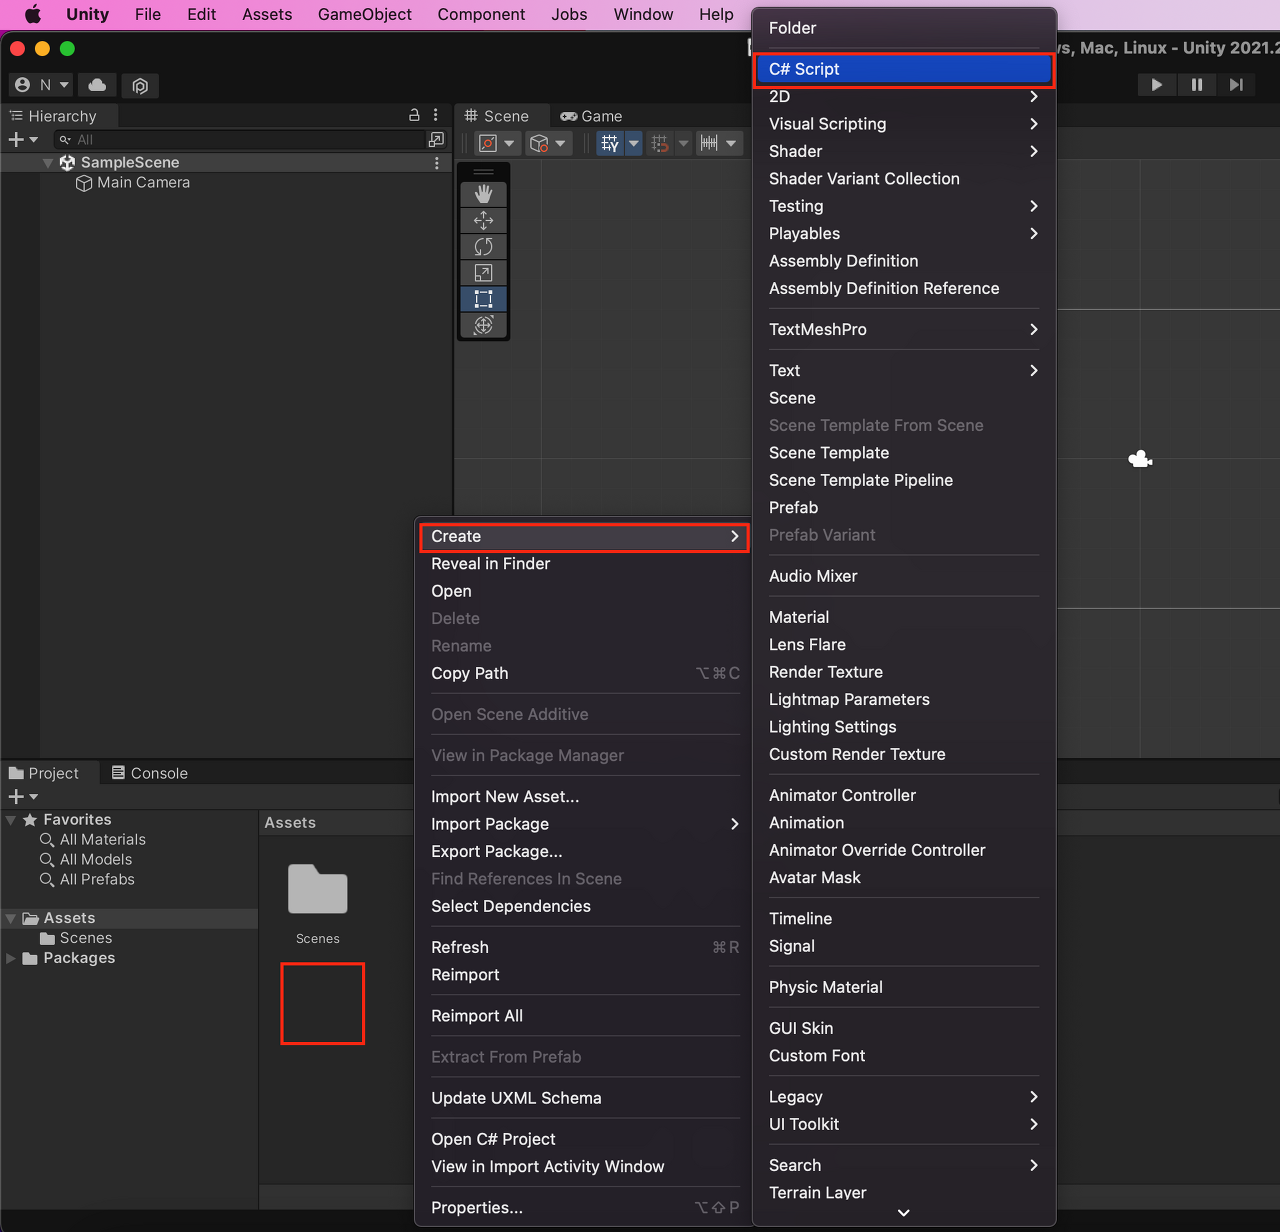Select the Rect tool
The height and width of the screenshot is (1232, 1280).
pyautogui.click(x=484, y=299)
